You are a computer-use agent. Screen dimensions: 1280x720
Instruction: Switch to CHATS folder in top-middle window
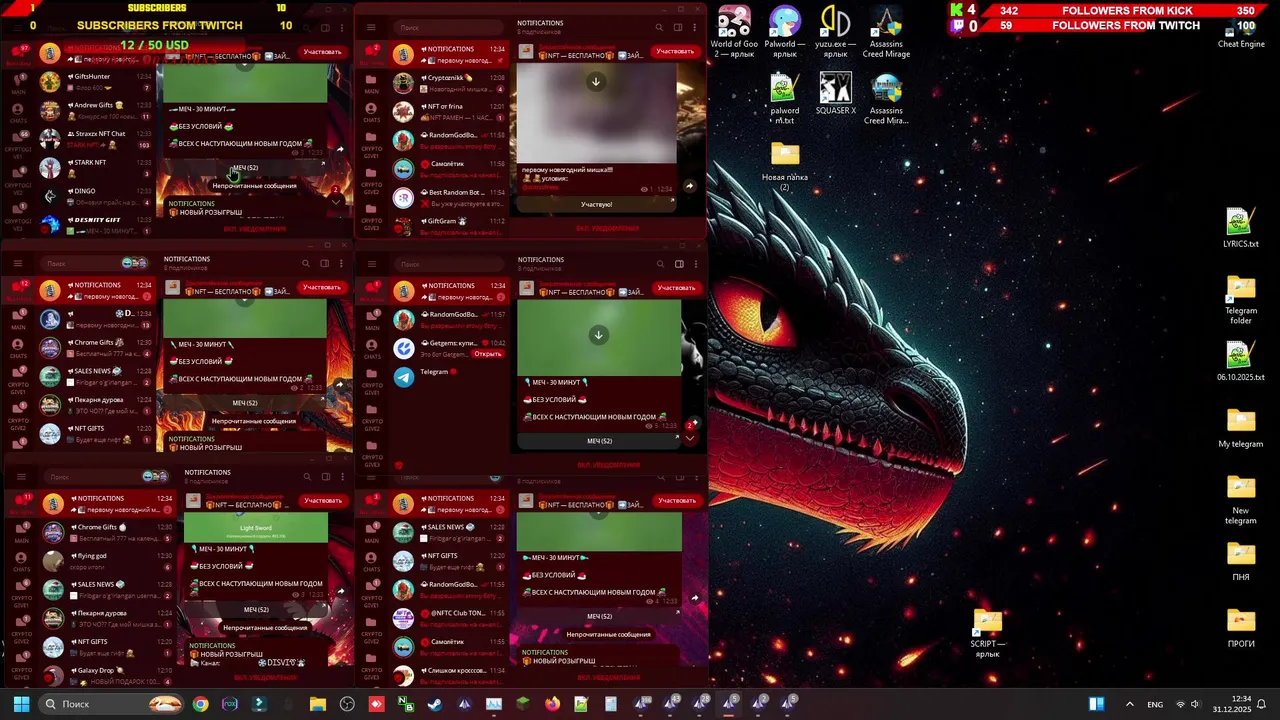click(371, 111)
